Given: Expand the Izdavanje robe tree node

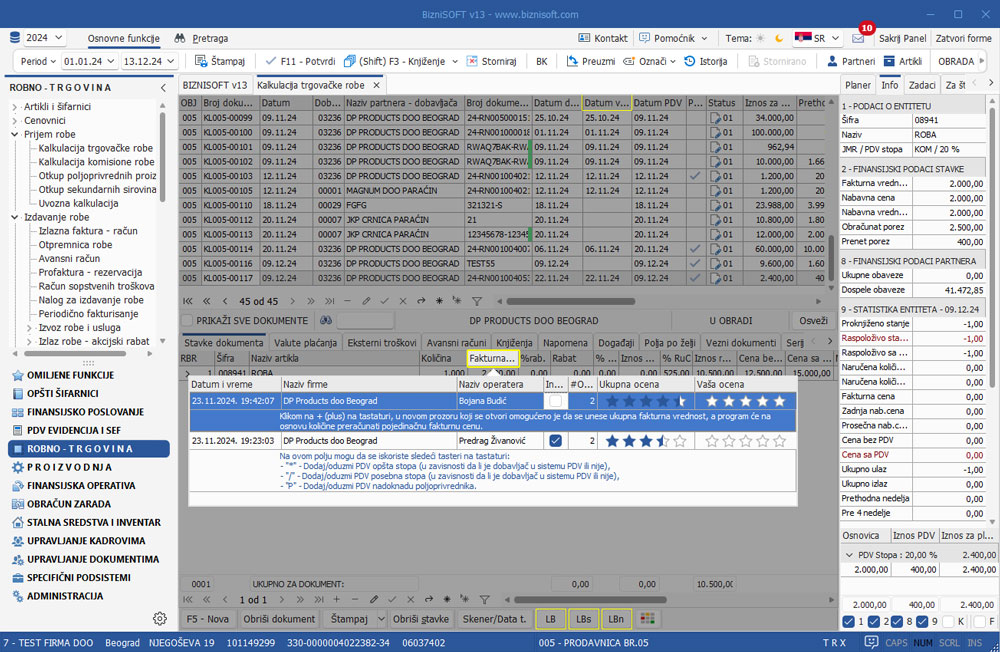Looking at the screenshot, I should [x=15, y=217].
